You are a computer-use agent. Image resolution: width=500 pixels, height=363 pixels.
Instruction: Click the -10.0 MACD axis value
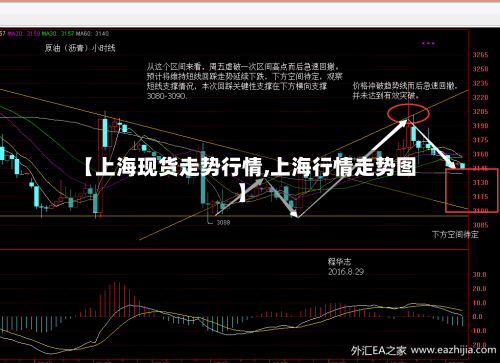pos(478,331)
